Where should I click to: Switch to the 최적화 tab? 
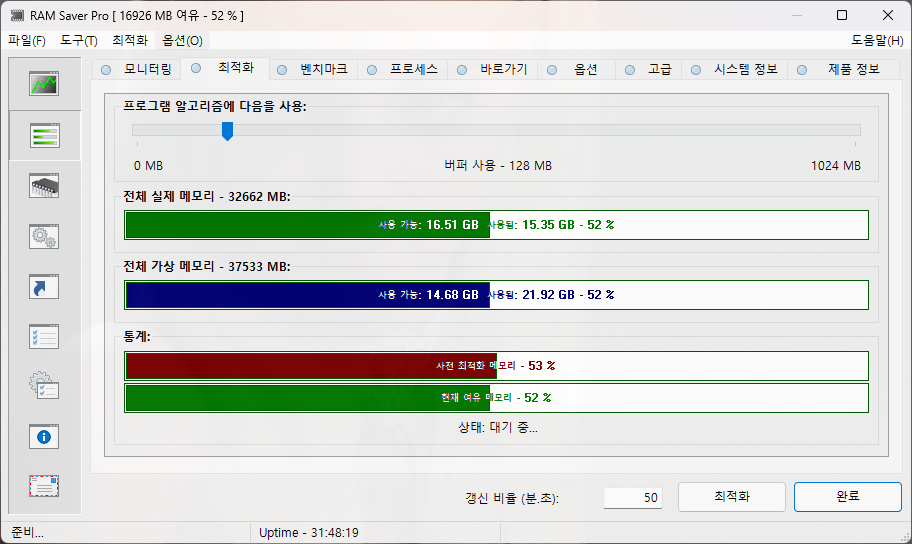click(225, 68)
